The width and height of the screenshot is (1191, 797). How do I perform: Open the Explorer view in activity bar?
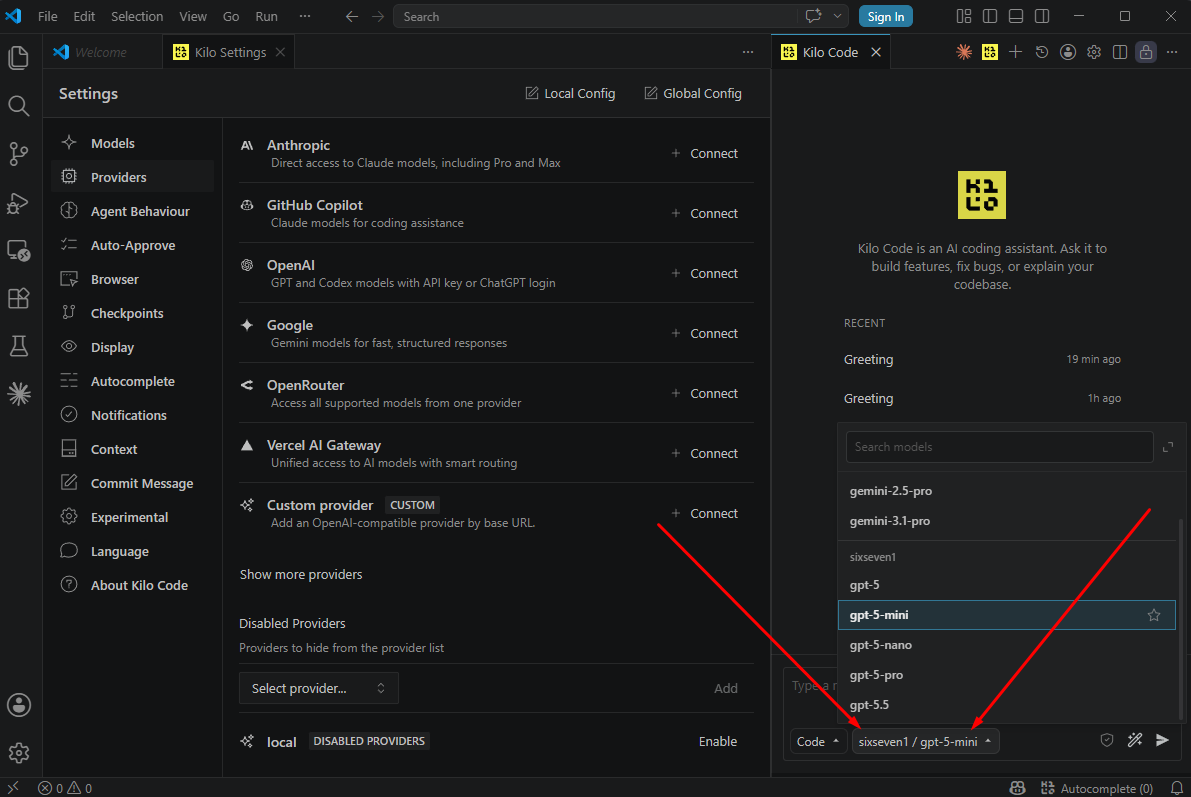click(x=18, y=58)
